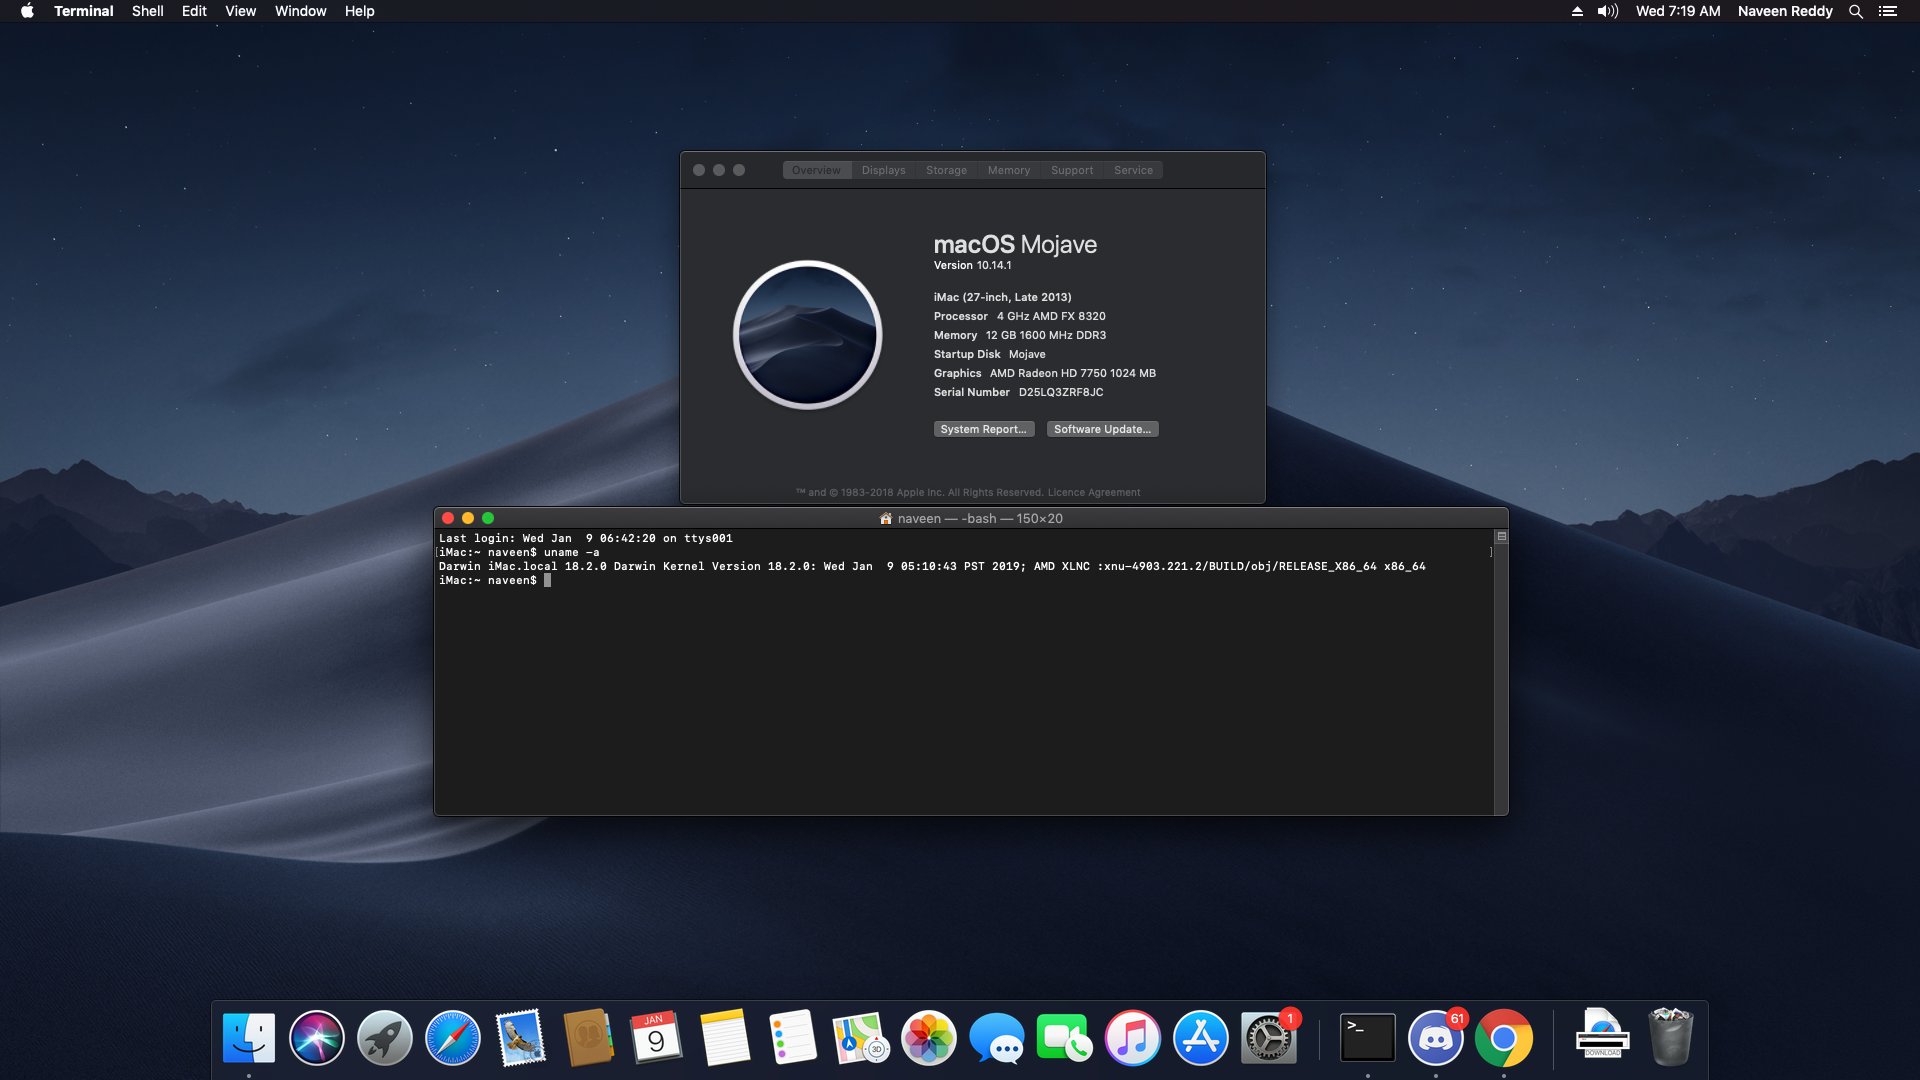Open App Store icon in dock

[1200, 1038]
